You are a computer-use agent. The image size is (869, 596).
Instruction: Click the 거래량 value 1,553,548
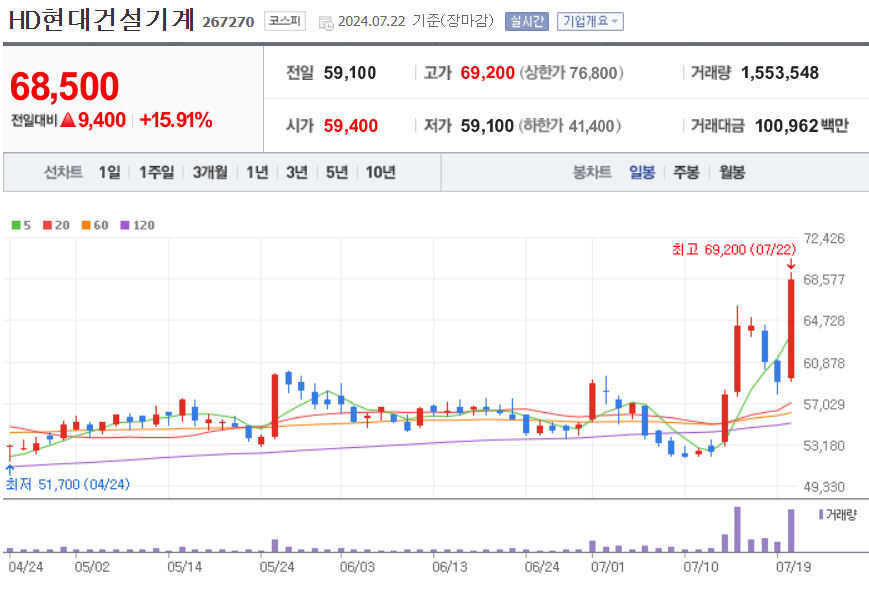[x=780, y=73]
